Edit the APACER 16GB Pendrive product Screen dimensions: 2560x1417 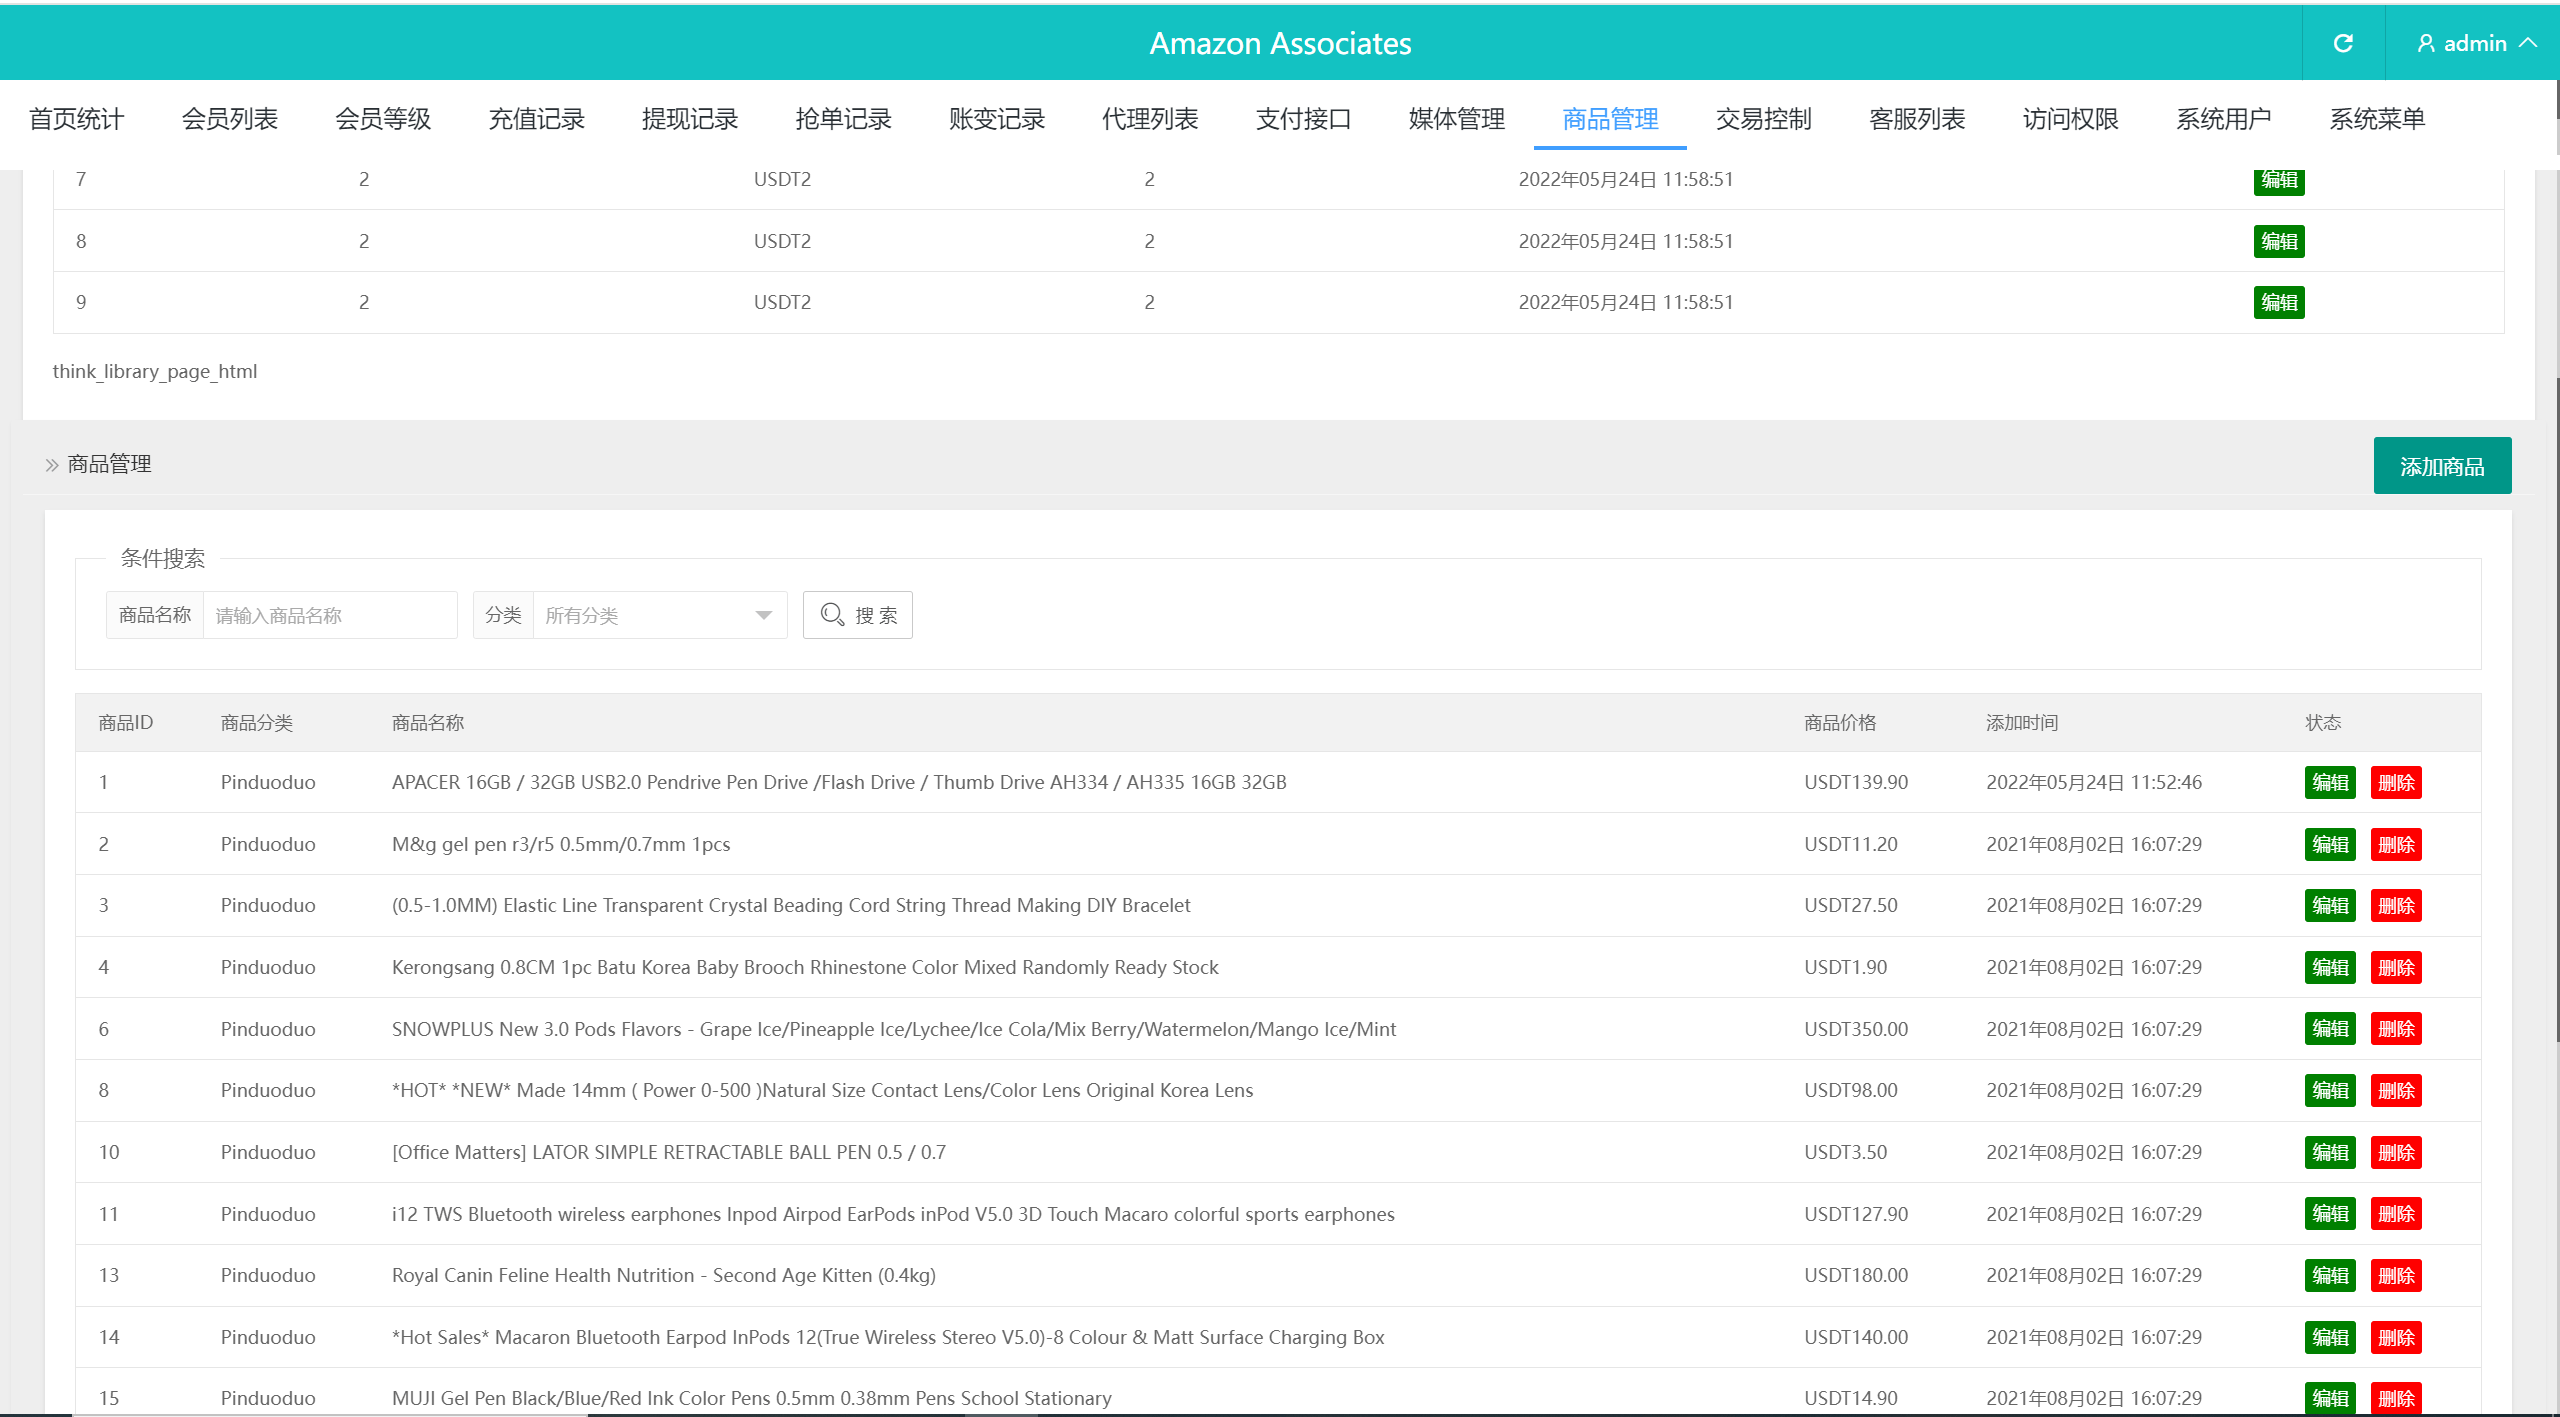point(2329,782)
